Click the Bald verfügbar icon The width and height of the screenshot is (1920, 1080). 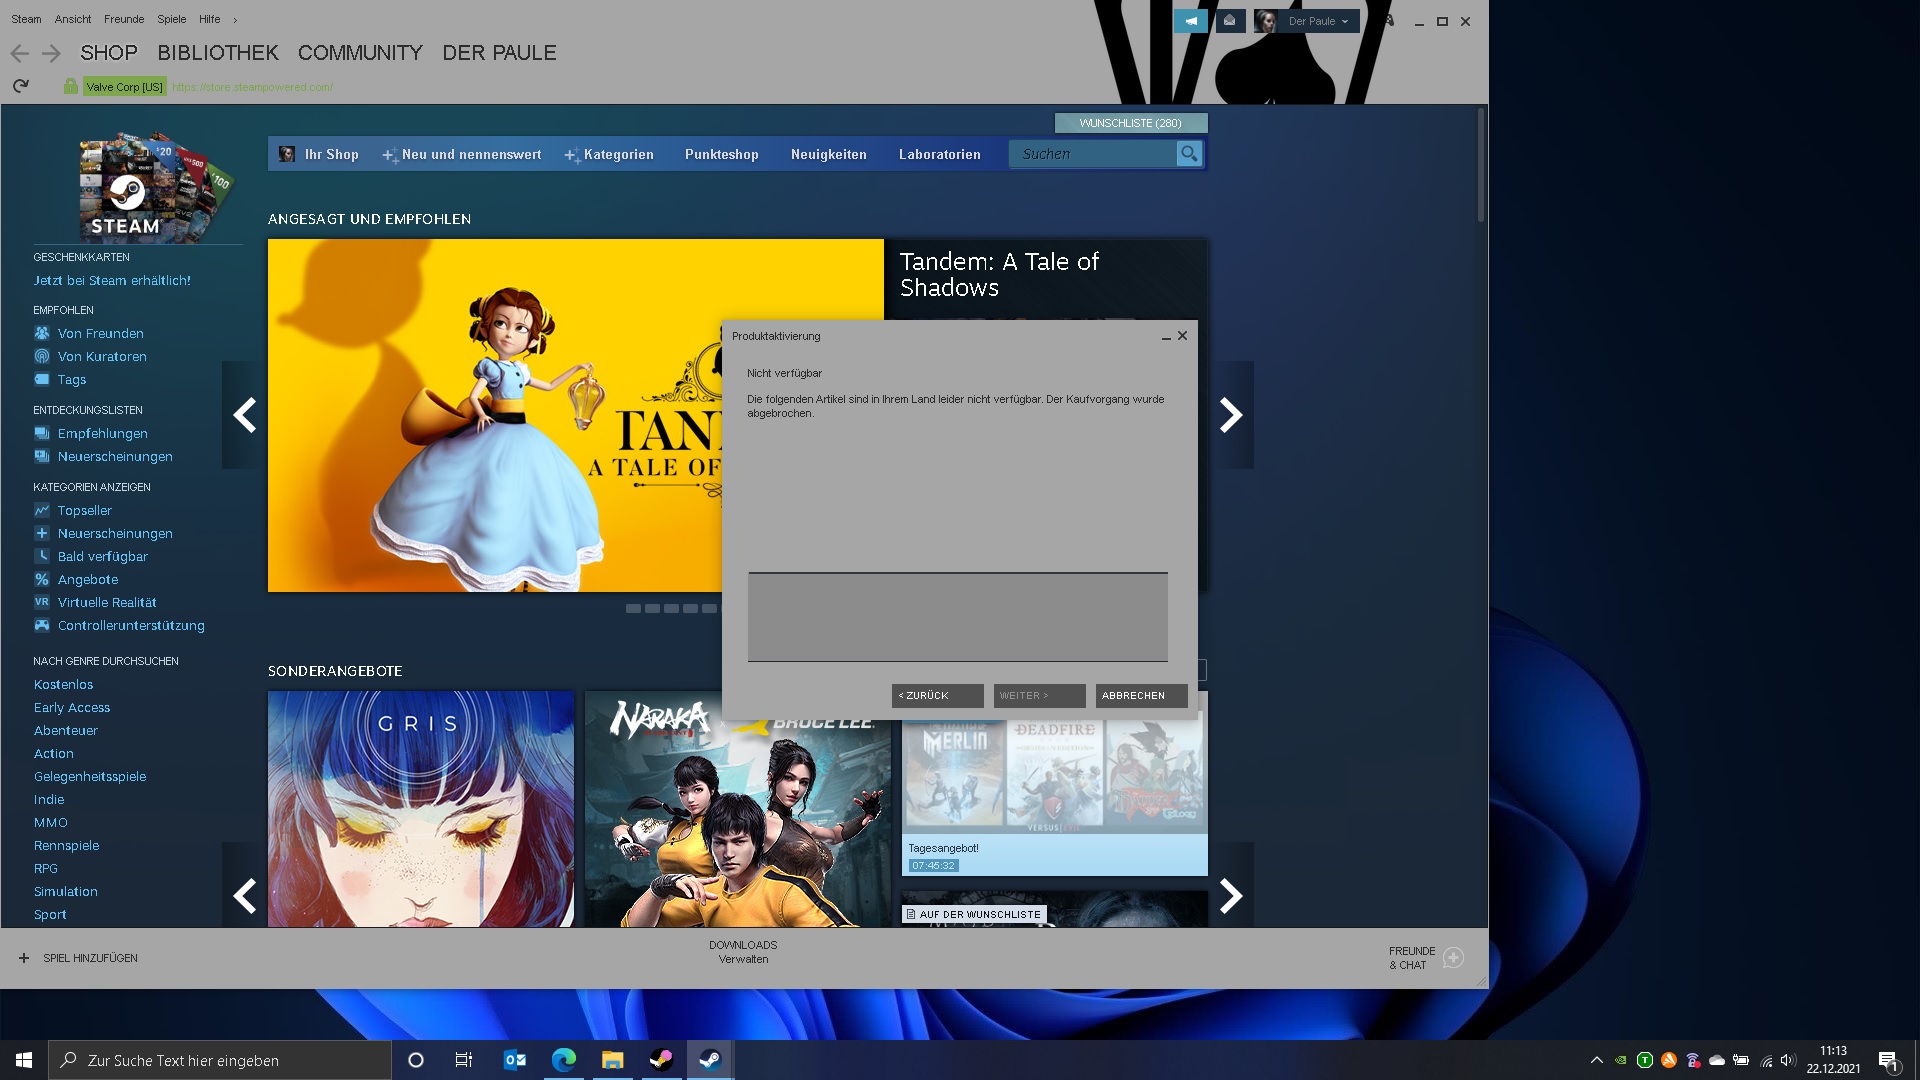(x=42, y=556)
